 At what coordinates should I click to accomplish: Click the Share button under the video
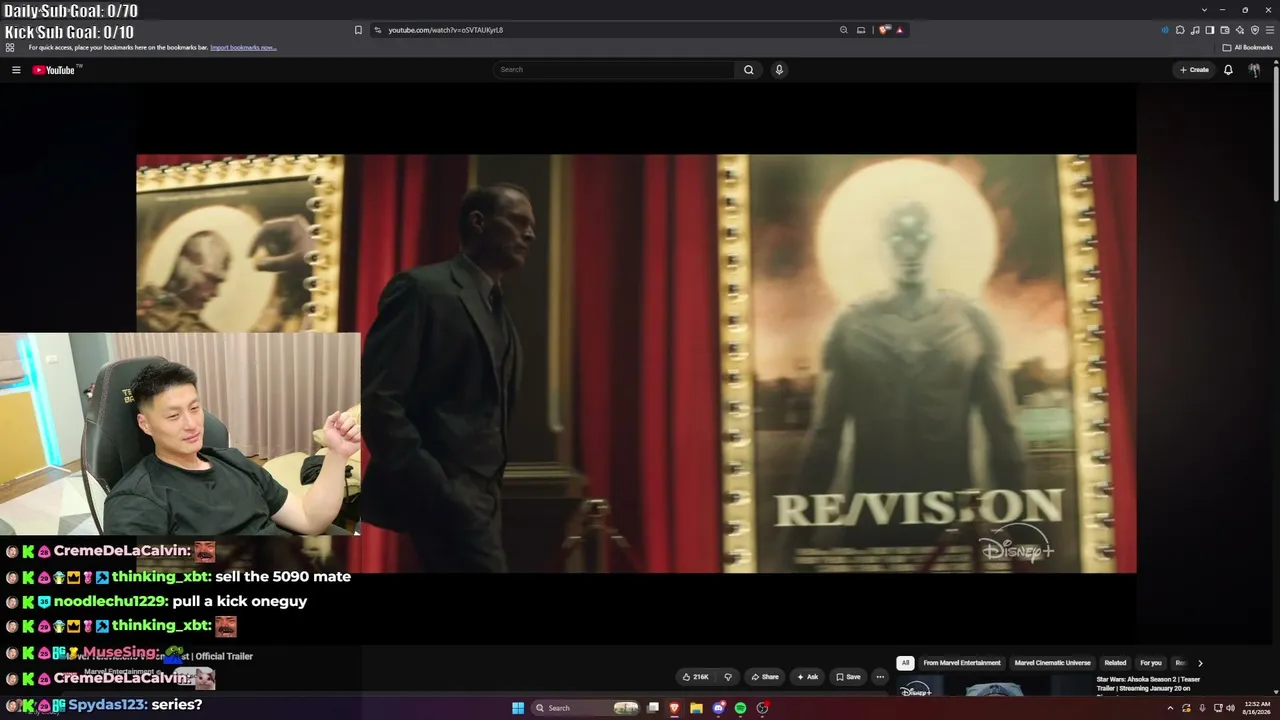[x=765, y=677]
